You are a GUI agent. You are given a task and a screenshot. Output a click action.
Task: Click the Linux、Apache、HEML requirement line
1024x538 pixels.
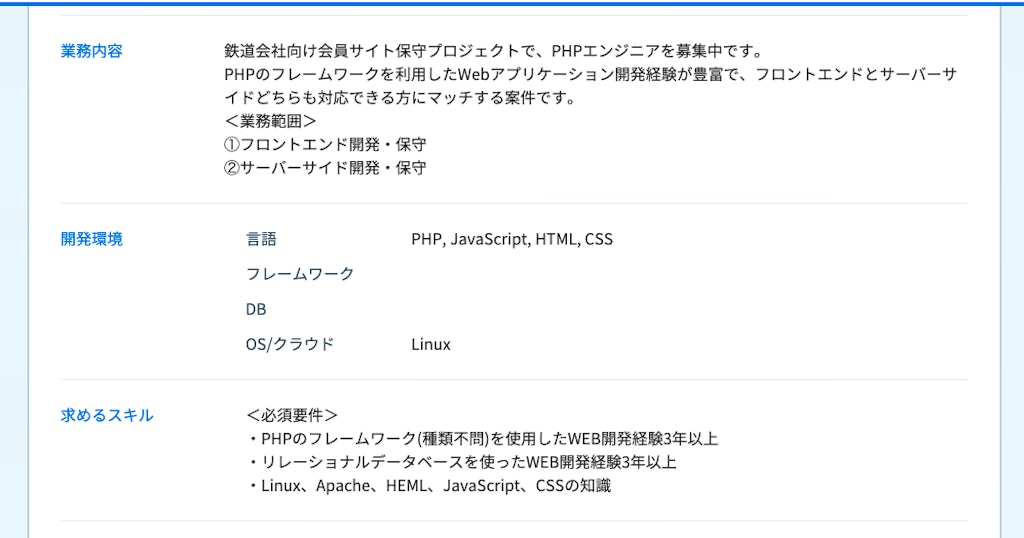[428, 486]
